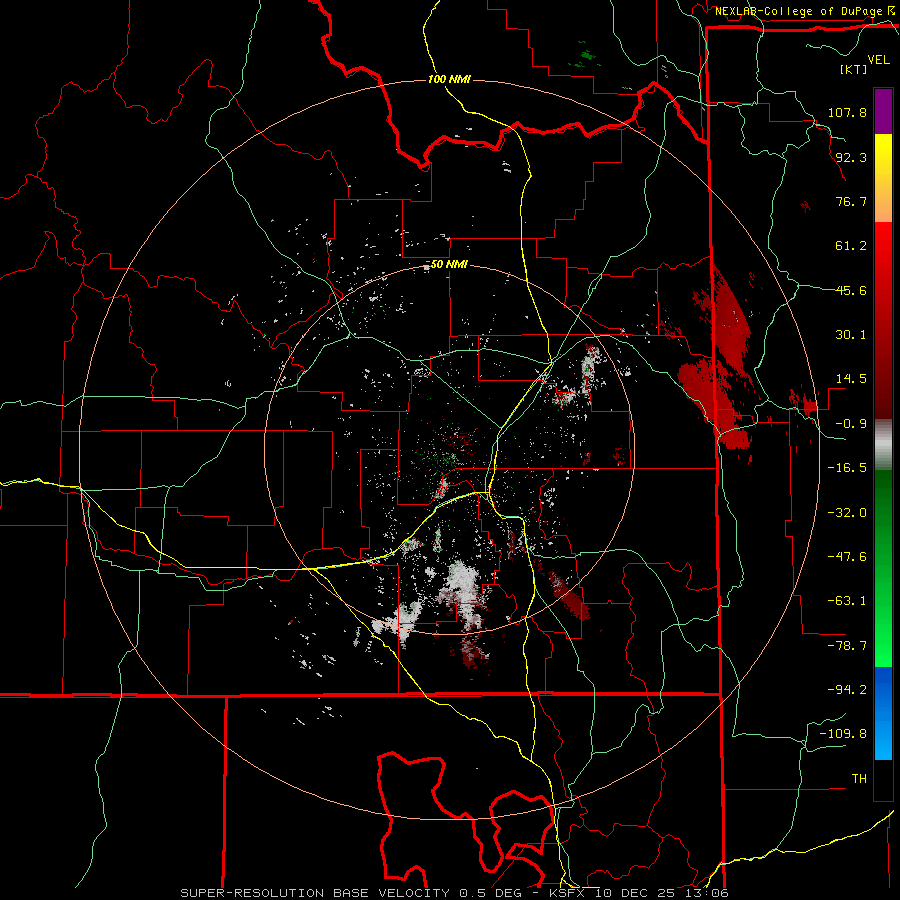
Task: Click the 107.8 scale value
Action: coord(847,112)
